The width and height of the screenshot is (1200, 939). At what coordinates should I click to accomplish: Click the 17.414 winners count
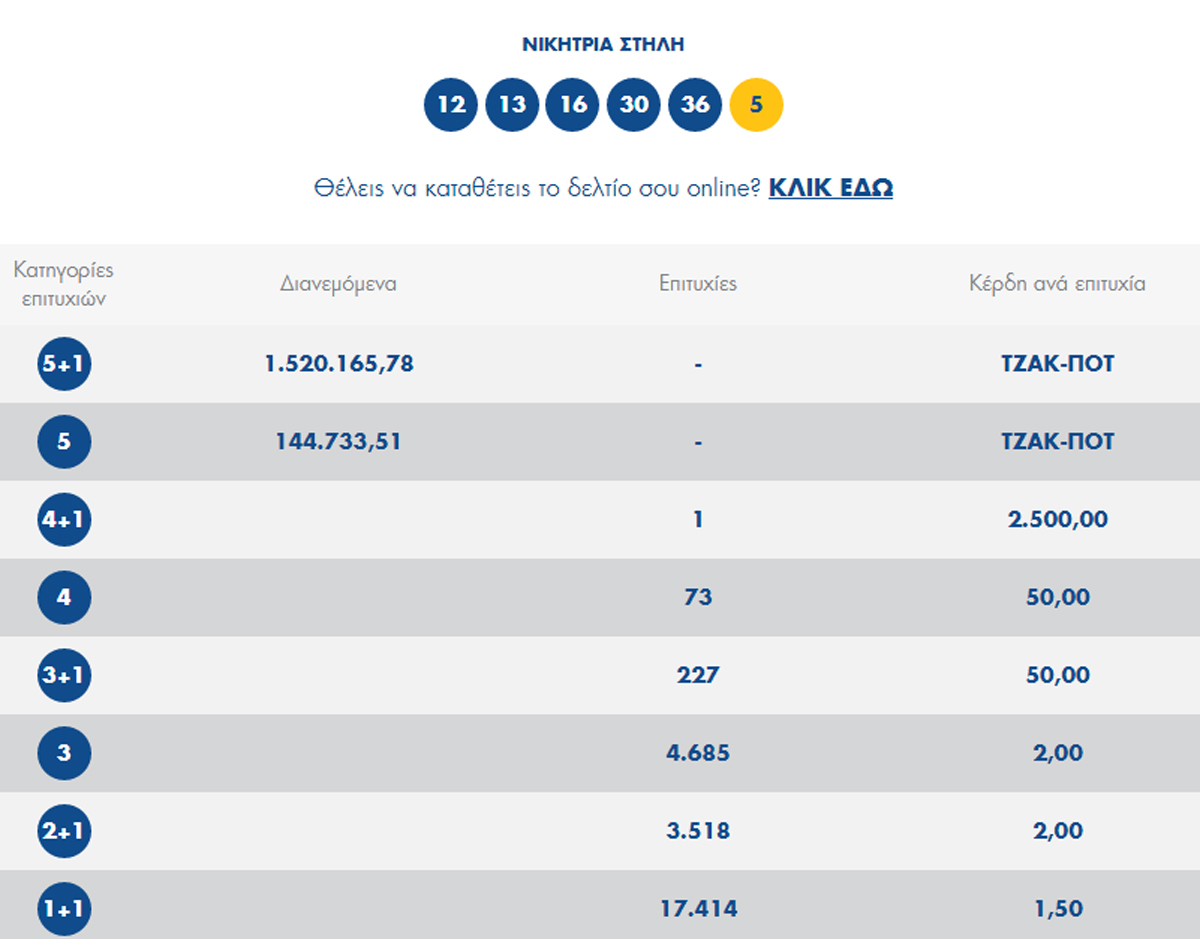point(698,909)
